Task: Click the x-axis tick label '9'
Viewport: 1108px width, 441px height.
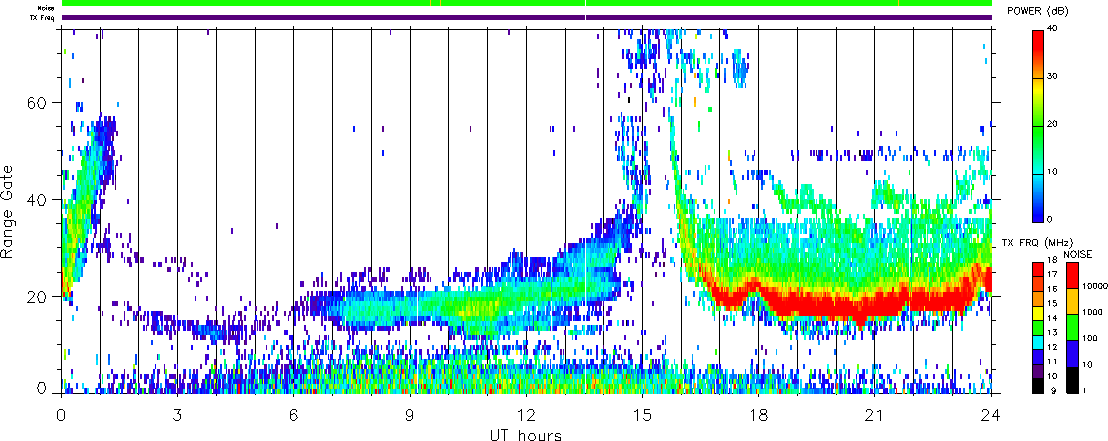Action: click(x=410, y=415)
